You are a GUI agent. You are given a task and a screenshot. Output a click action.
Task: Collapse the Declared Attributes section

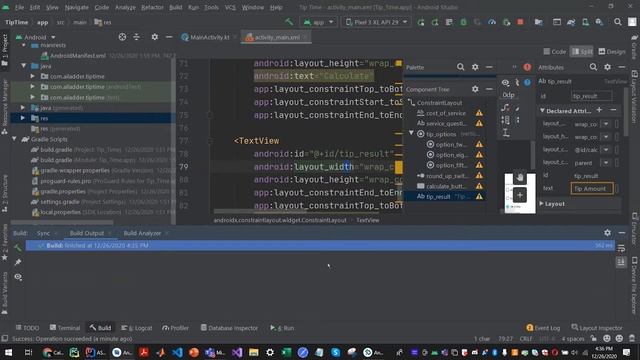pyautogui.click(x=542, y=111)
